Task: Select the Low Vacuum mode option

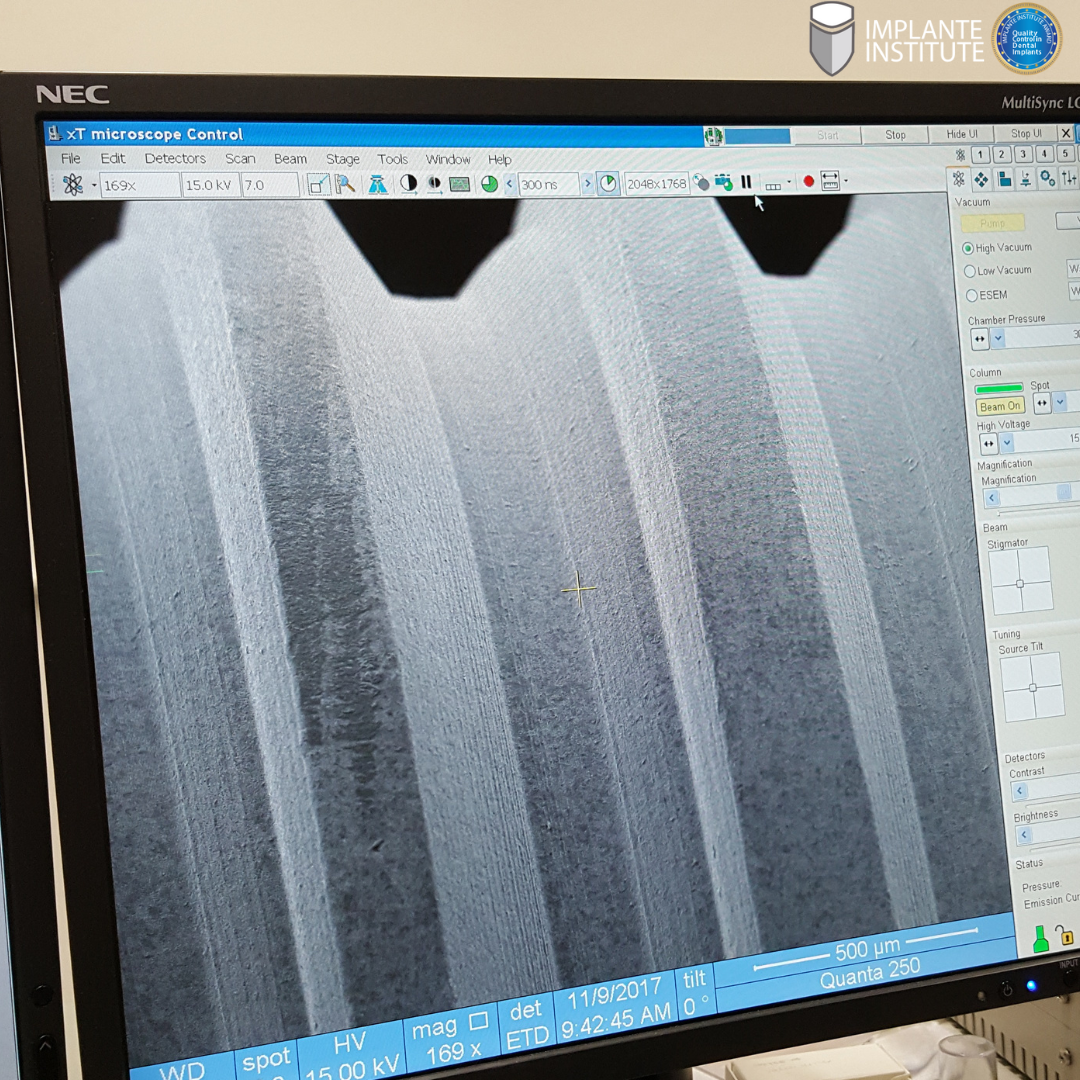Action: click(969, 271)
